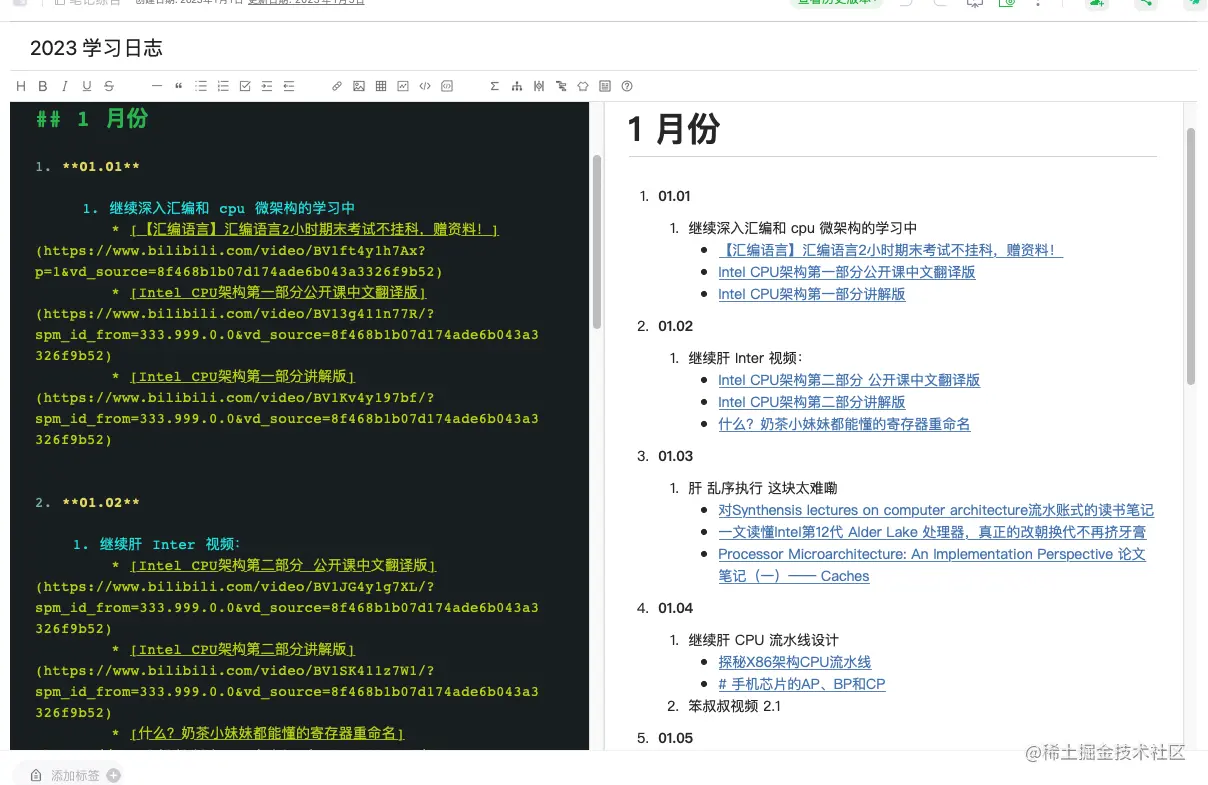Insert a block quote
The height and width of the screenshot is (785, 1208).
pyautogui.click(x=179, y=86)
